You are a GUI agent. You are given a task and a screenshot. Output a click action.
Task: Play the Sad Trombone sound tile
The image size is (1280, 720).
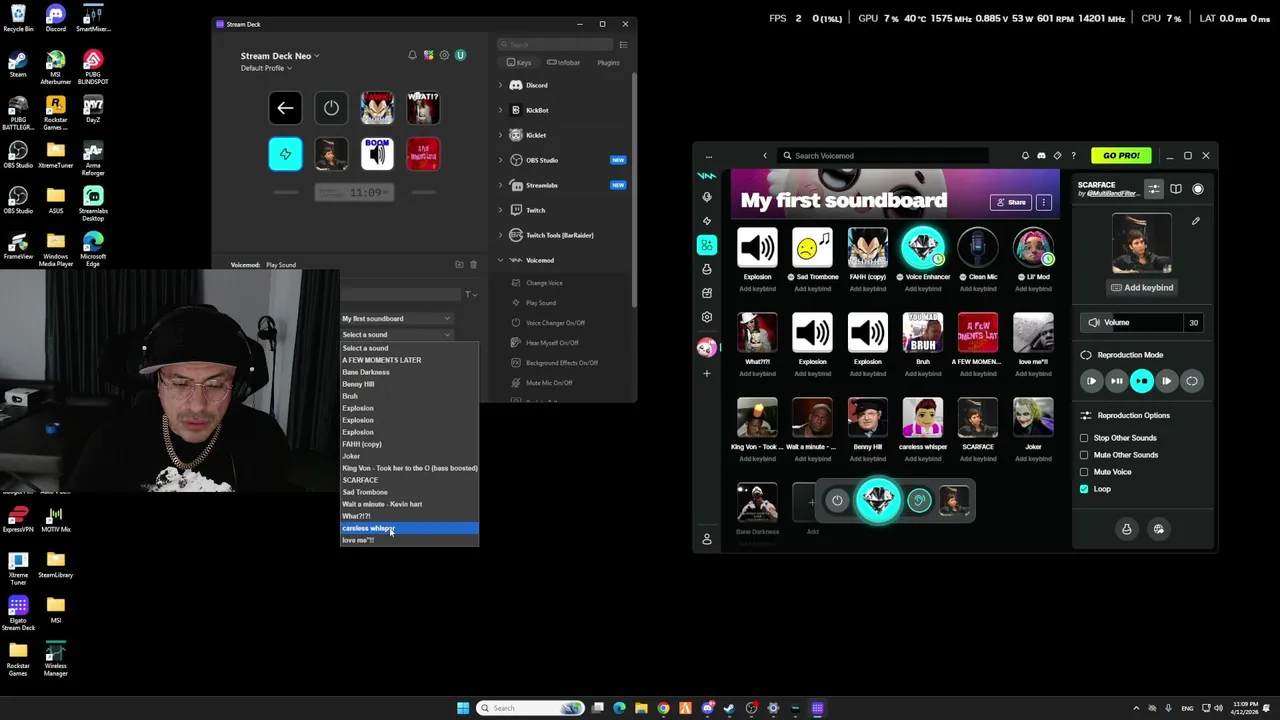[x=812, y=248]
